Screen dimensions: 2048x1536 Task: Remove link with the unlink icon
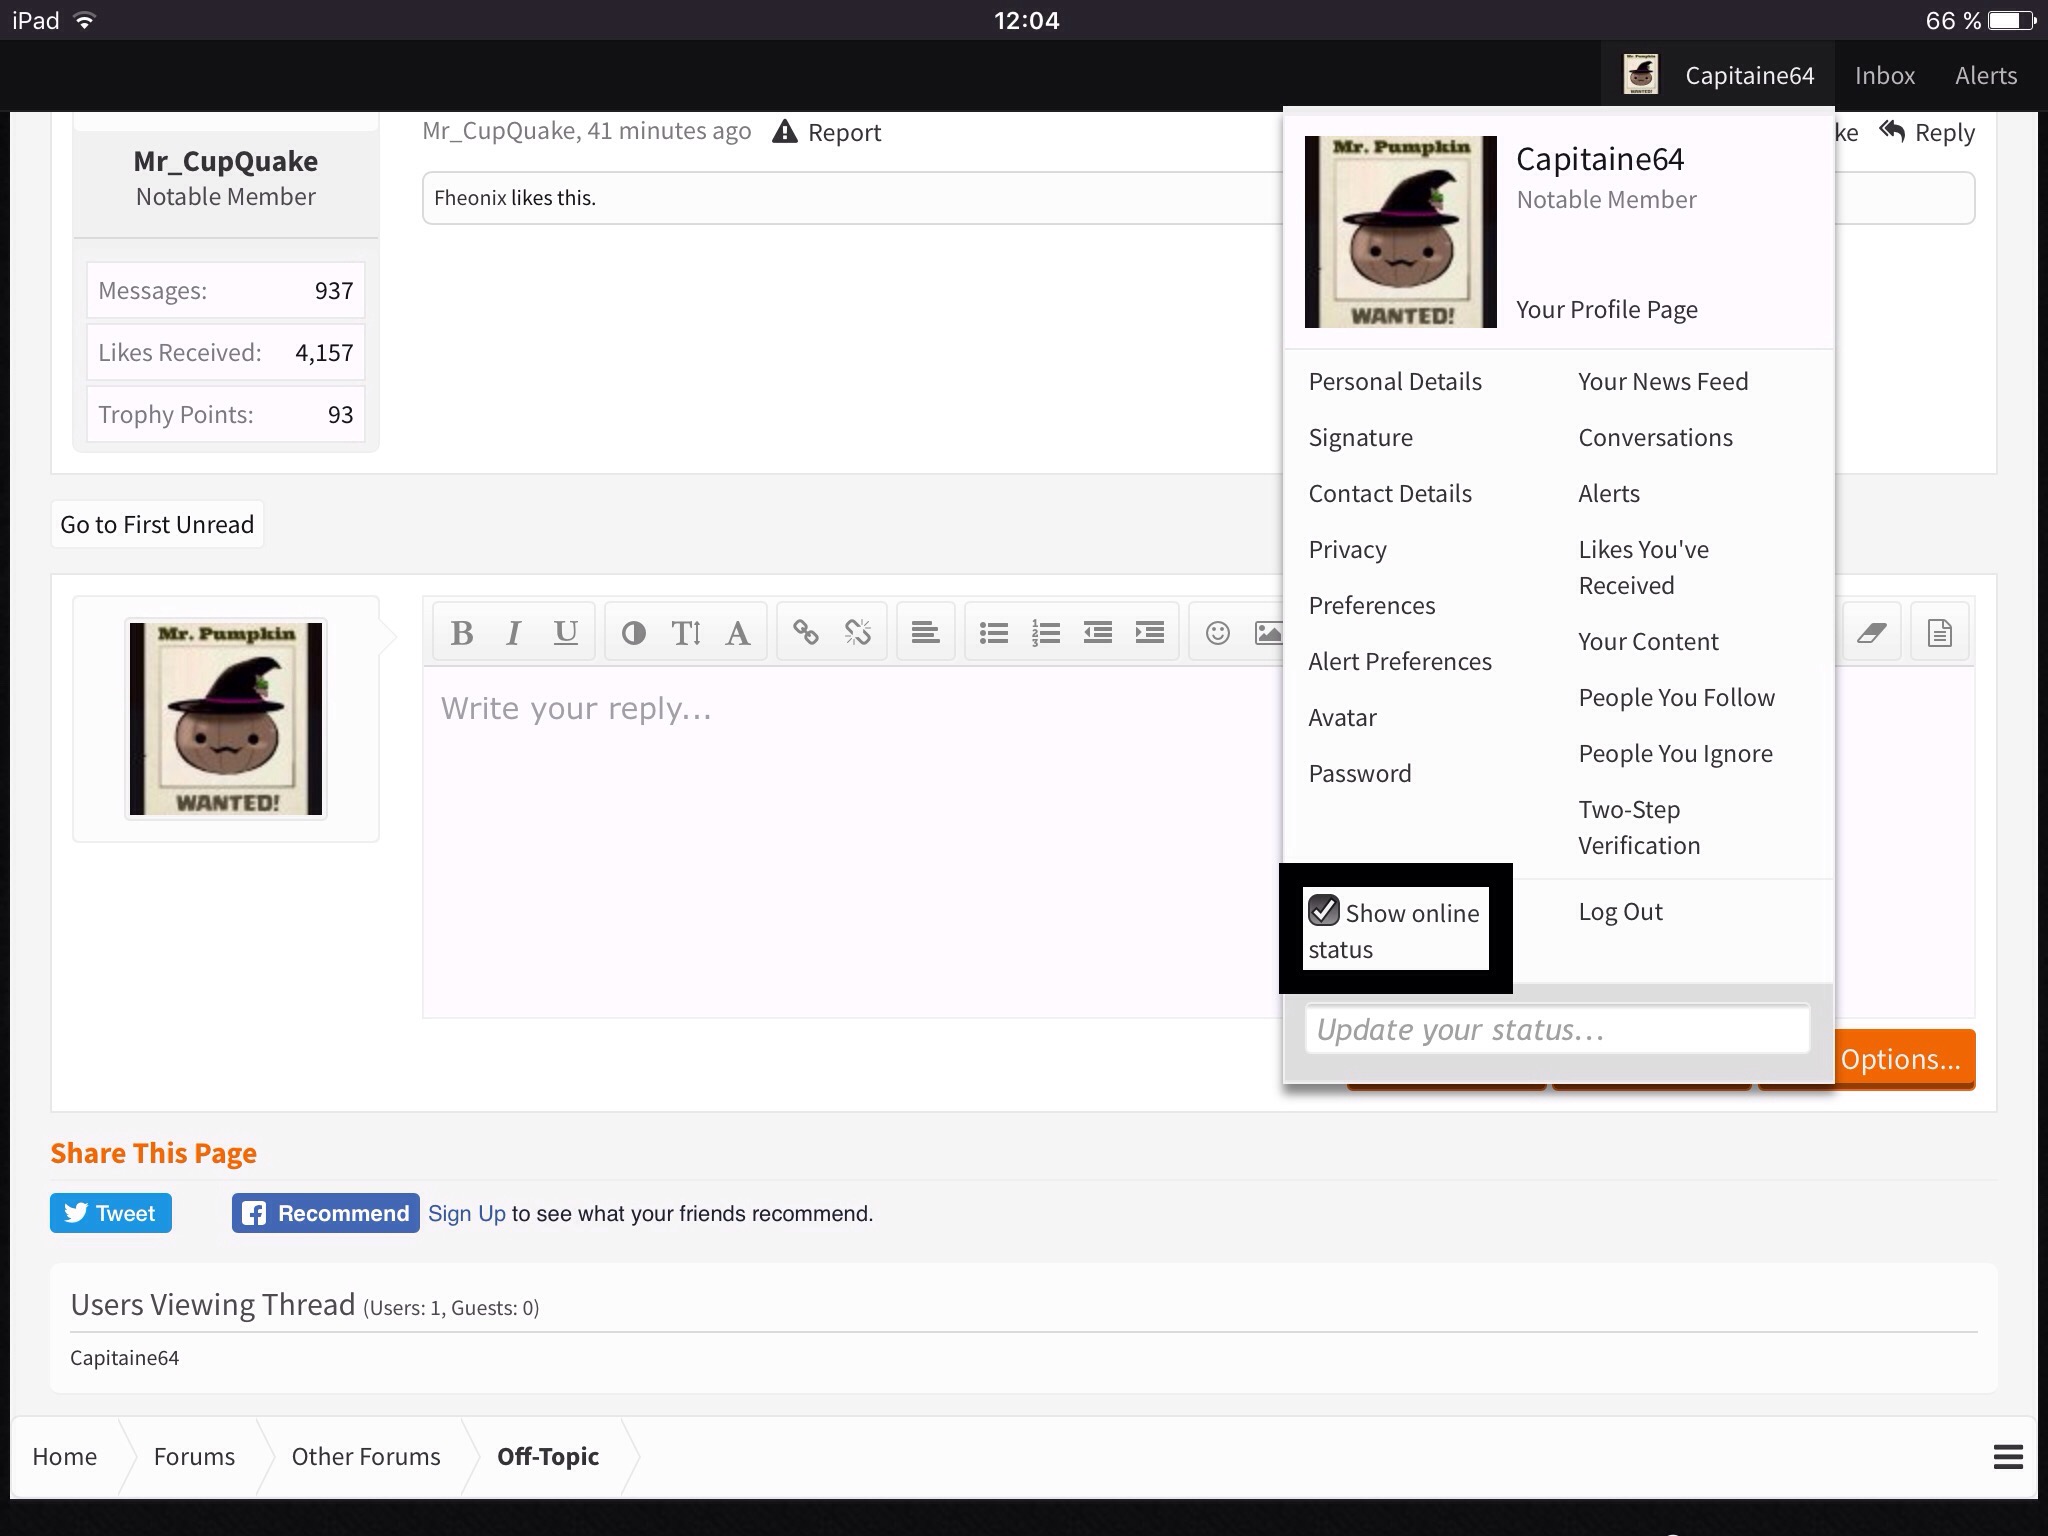858,633
